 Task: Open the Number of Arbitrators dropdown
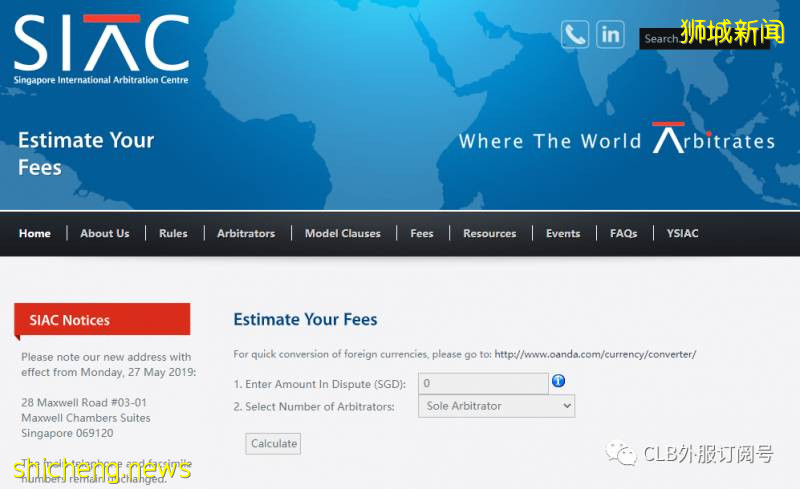click(x=496, y=406)
